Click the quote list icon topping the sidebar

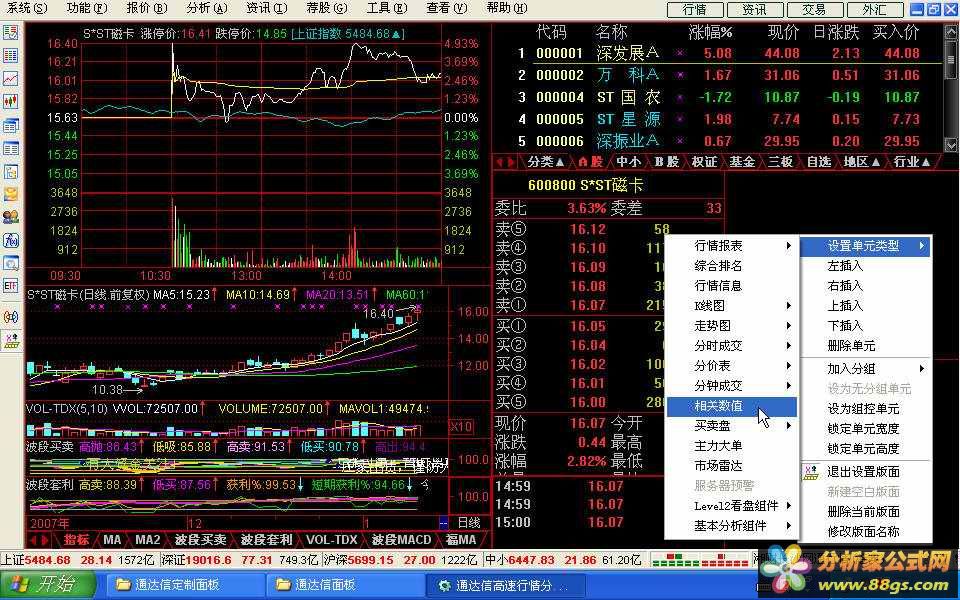tap(10, 32)
